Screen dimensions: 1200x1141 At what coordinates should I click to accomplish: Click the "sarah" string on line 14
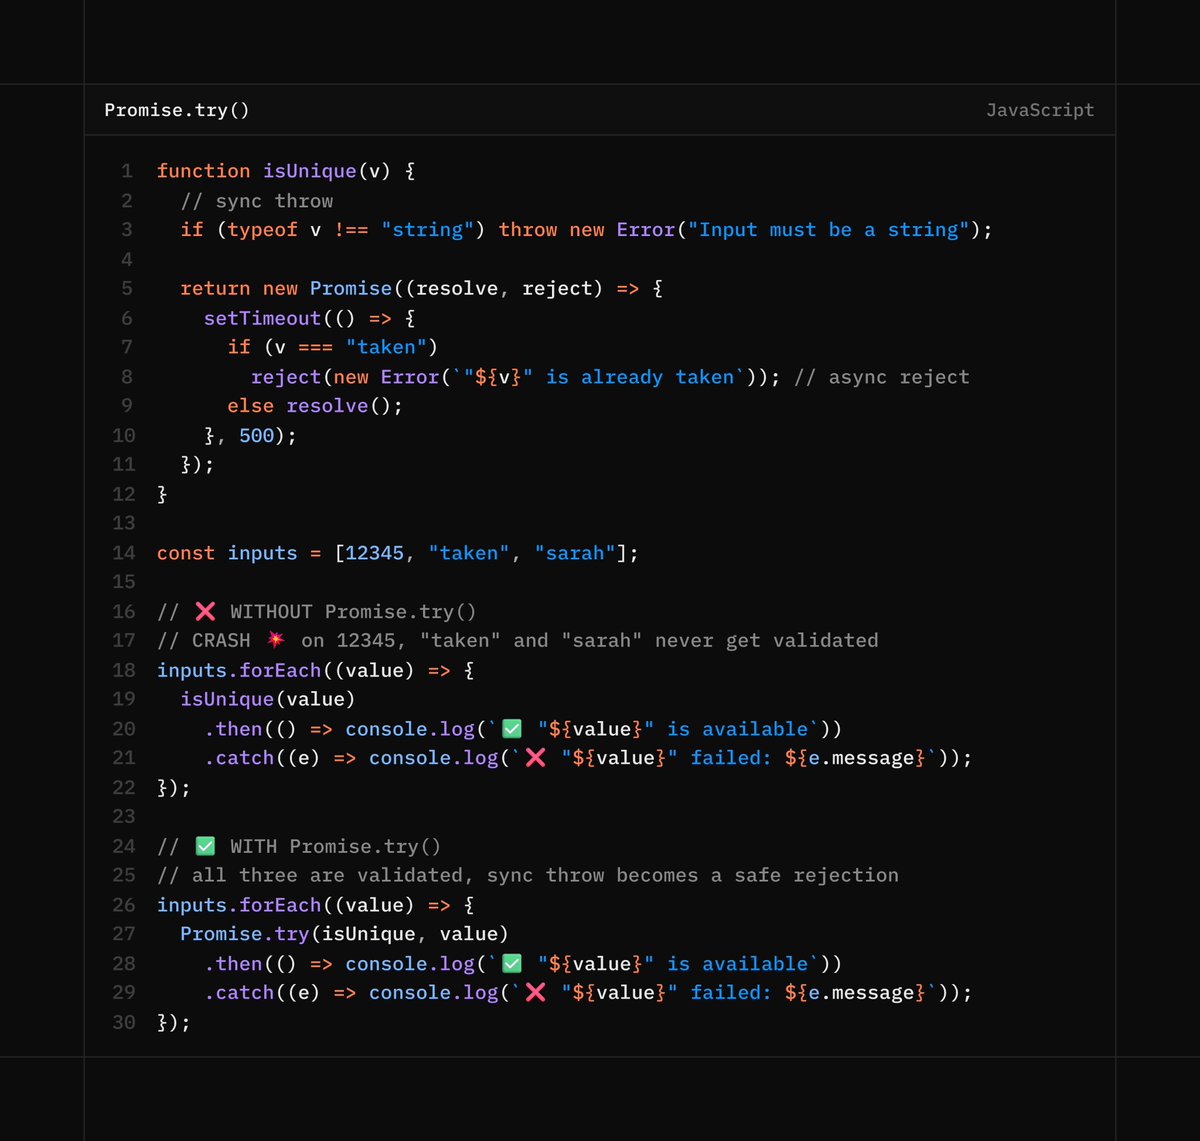[x=575, y=553]
